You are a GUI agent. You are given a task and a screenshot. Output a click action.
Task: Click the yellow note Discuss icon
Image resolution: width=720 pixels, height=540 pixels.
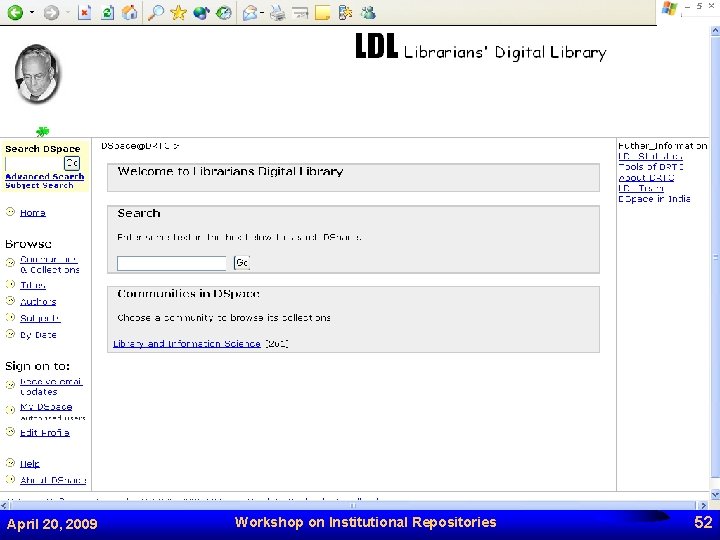322,13
